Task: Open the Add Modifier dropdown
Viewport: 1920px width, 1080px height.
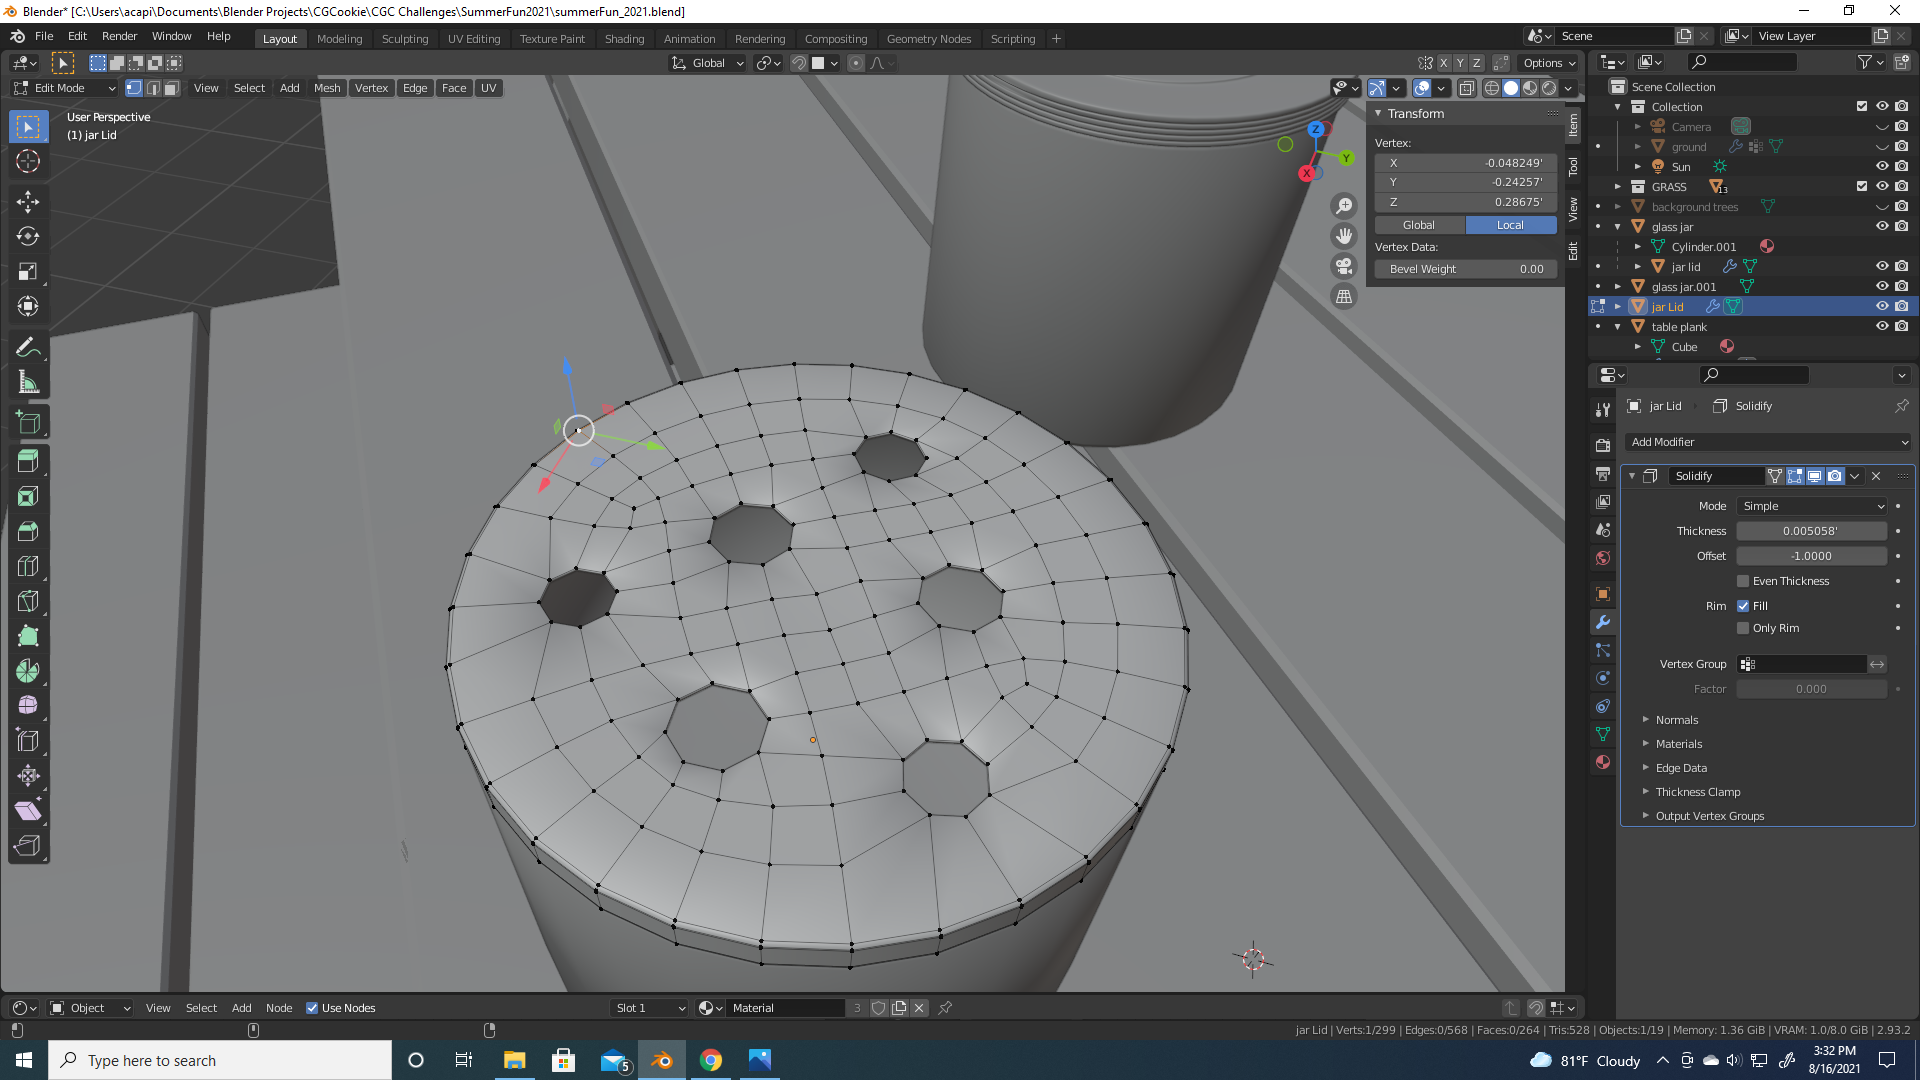Action: [1767, 442]
